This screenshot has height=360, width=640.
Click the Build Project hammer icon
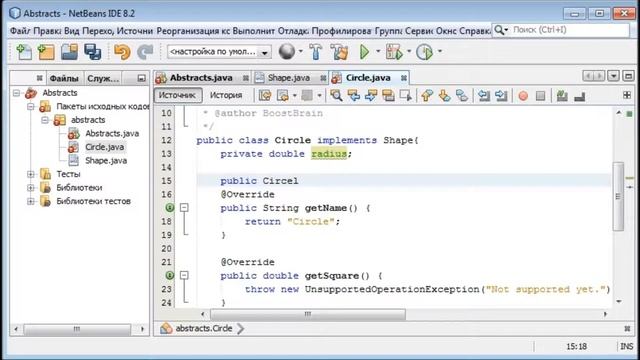[x=316, y=52]
